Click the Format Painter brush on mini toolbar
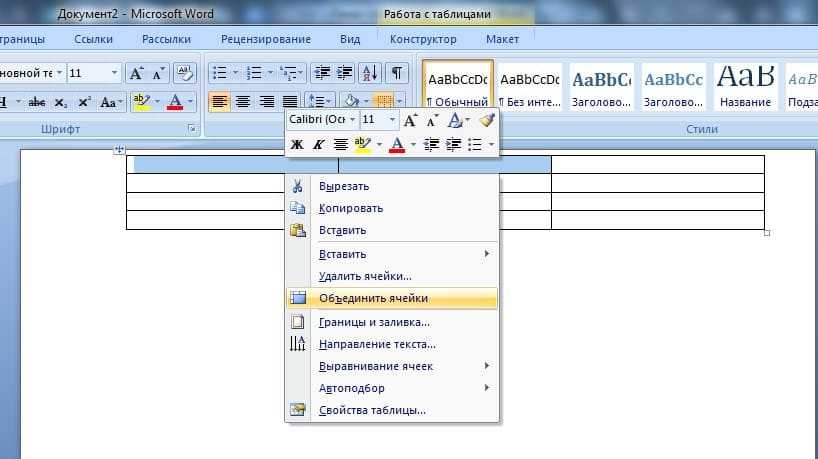The width and height of the screenshot is (818, 459). pyautogui.click(x=486, y=120)
